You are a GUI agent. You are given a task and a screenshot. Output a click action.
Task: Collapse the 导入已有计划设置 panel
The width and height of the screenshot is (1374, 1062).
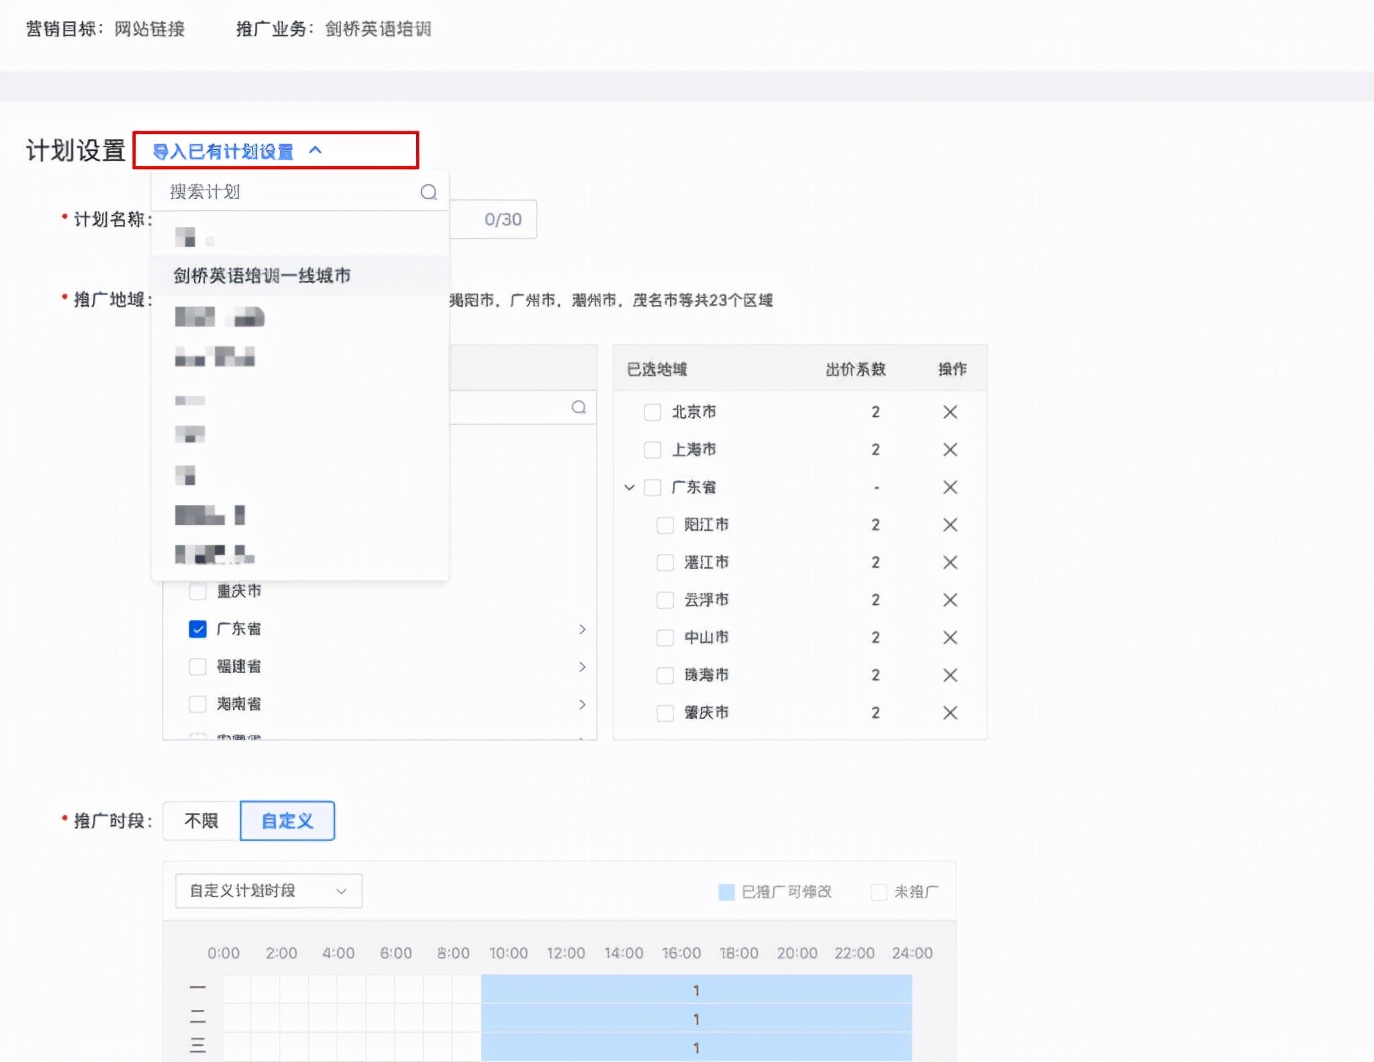tap(316, 150)
